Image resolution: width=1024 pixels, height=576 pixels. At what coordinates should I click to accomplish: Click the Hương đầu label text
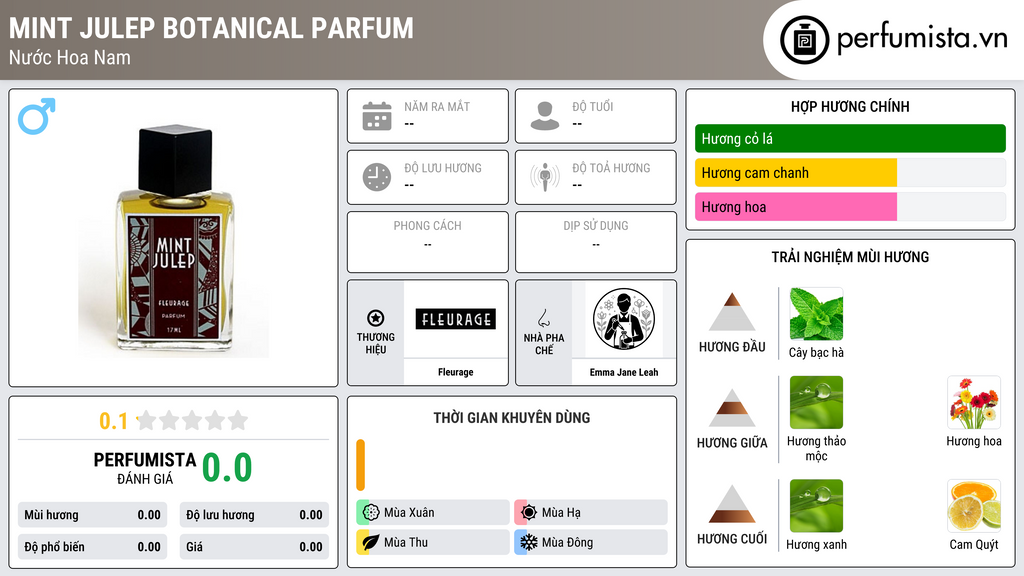coord(732,347)
